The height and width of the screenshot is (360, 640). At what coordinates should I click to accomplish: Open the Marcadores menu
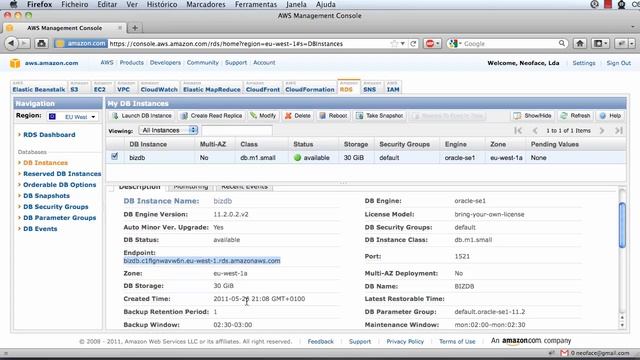tap(206, 4)
